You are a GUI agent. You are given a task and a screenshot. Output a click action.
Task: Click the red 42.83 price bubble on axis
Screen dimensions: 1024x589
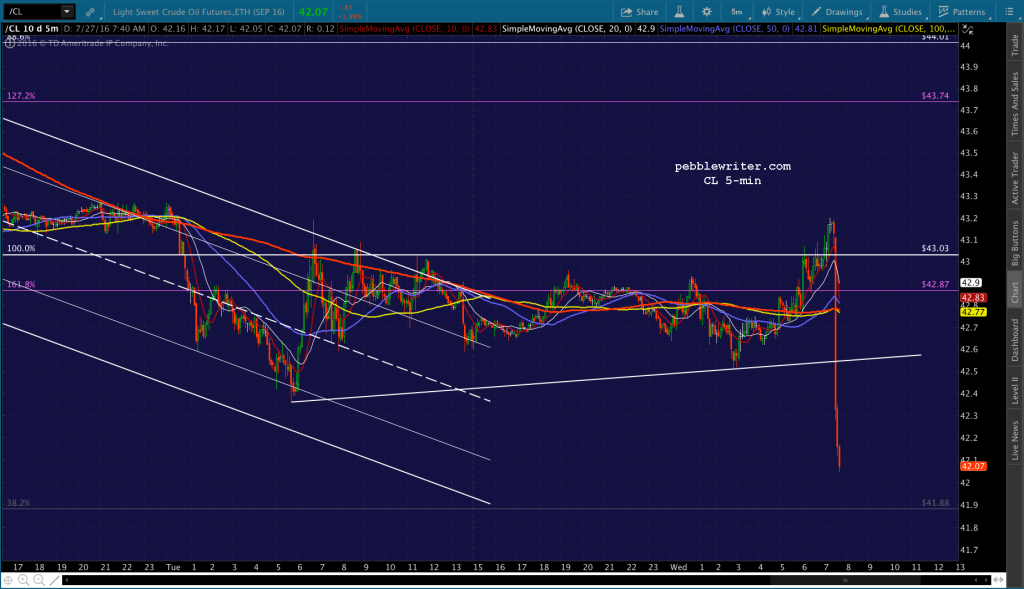point(973,298)
